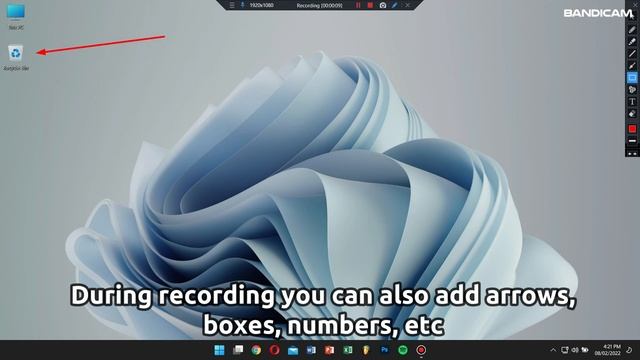The height and width of the screenshot is (360, 640).
Task: Select the Highlighter drawing tool
Action: point(632,42)
